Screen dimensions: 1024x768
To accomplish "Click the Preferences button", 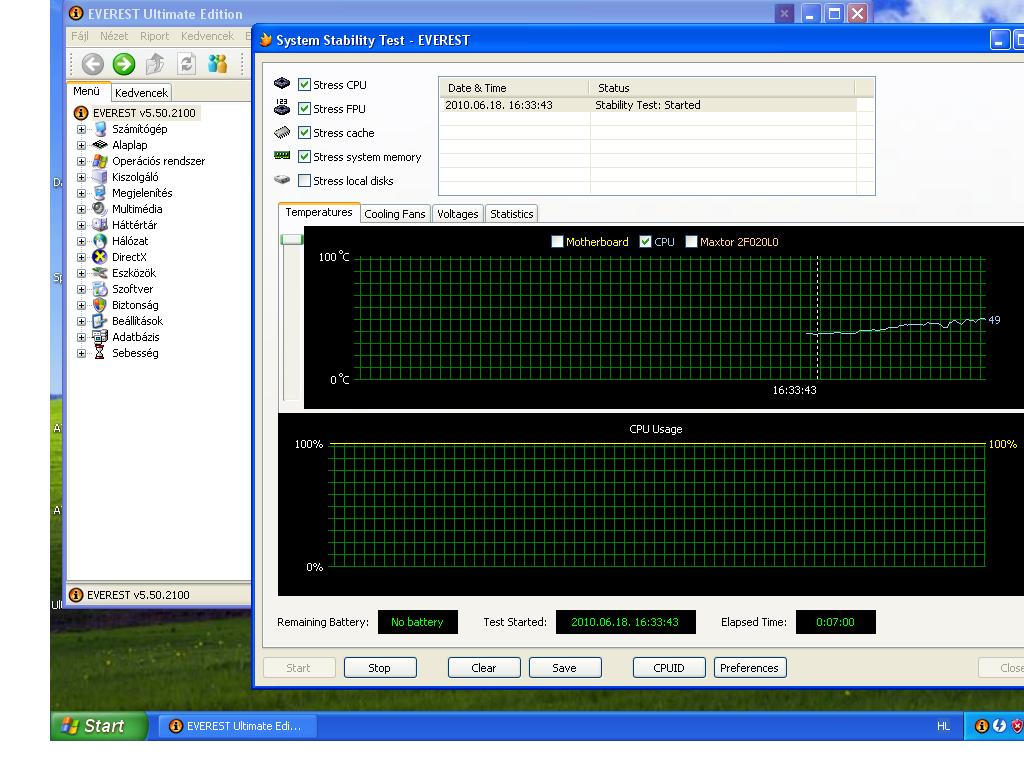I will 749,667.
